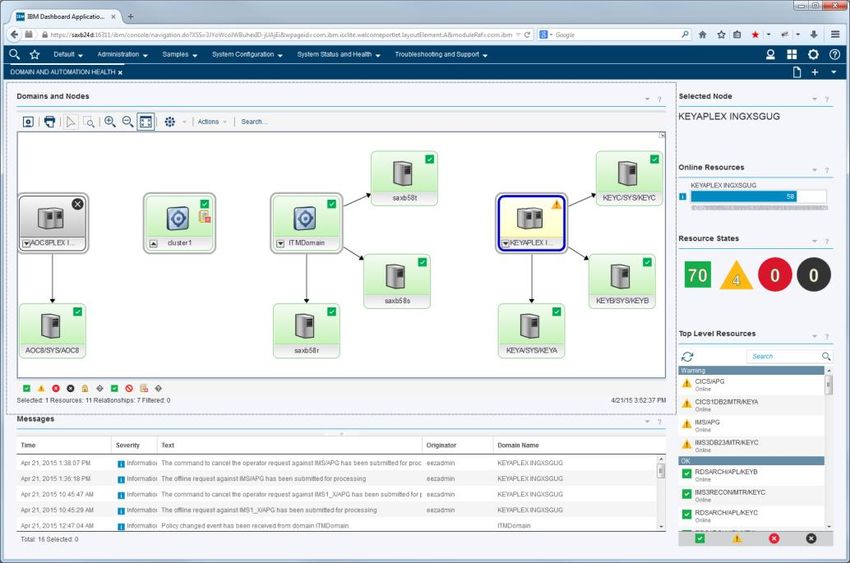Toggle the green OK status filter below topology
The height and width of the screenshot is (563, 850).
tap(27, 389)
